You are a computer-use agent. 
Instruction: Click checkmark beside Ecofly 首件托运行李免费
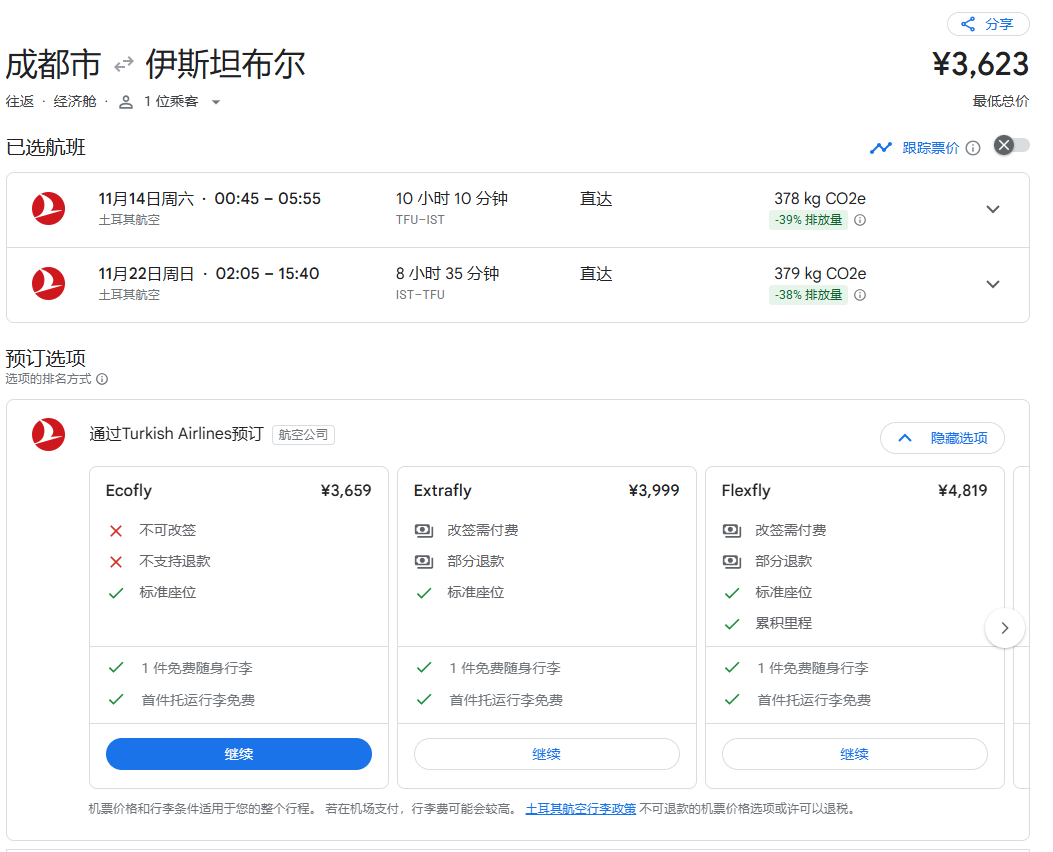tap(116, 700)
